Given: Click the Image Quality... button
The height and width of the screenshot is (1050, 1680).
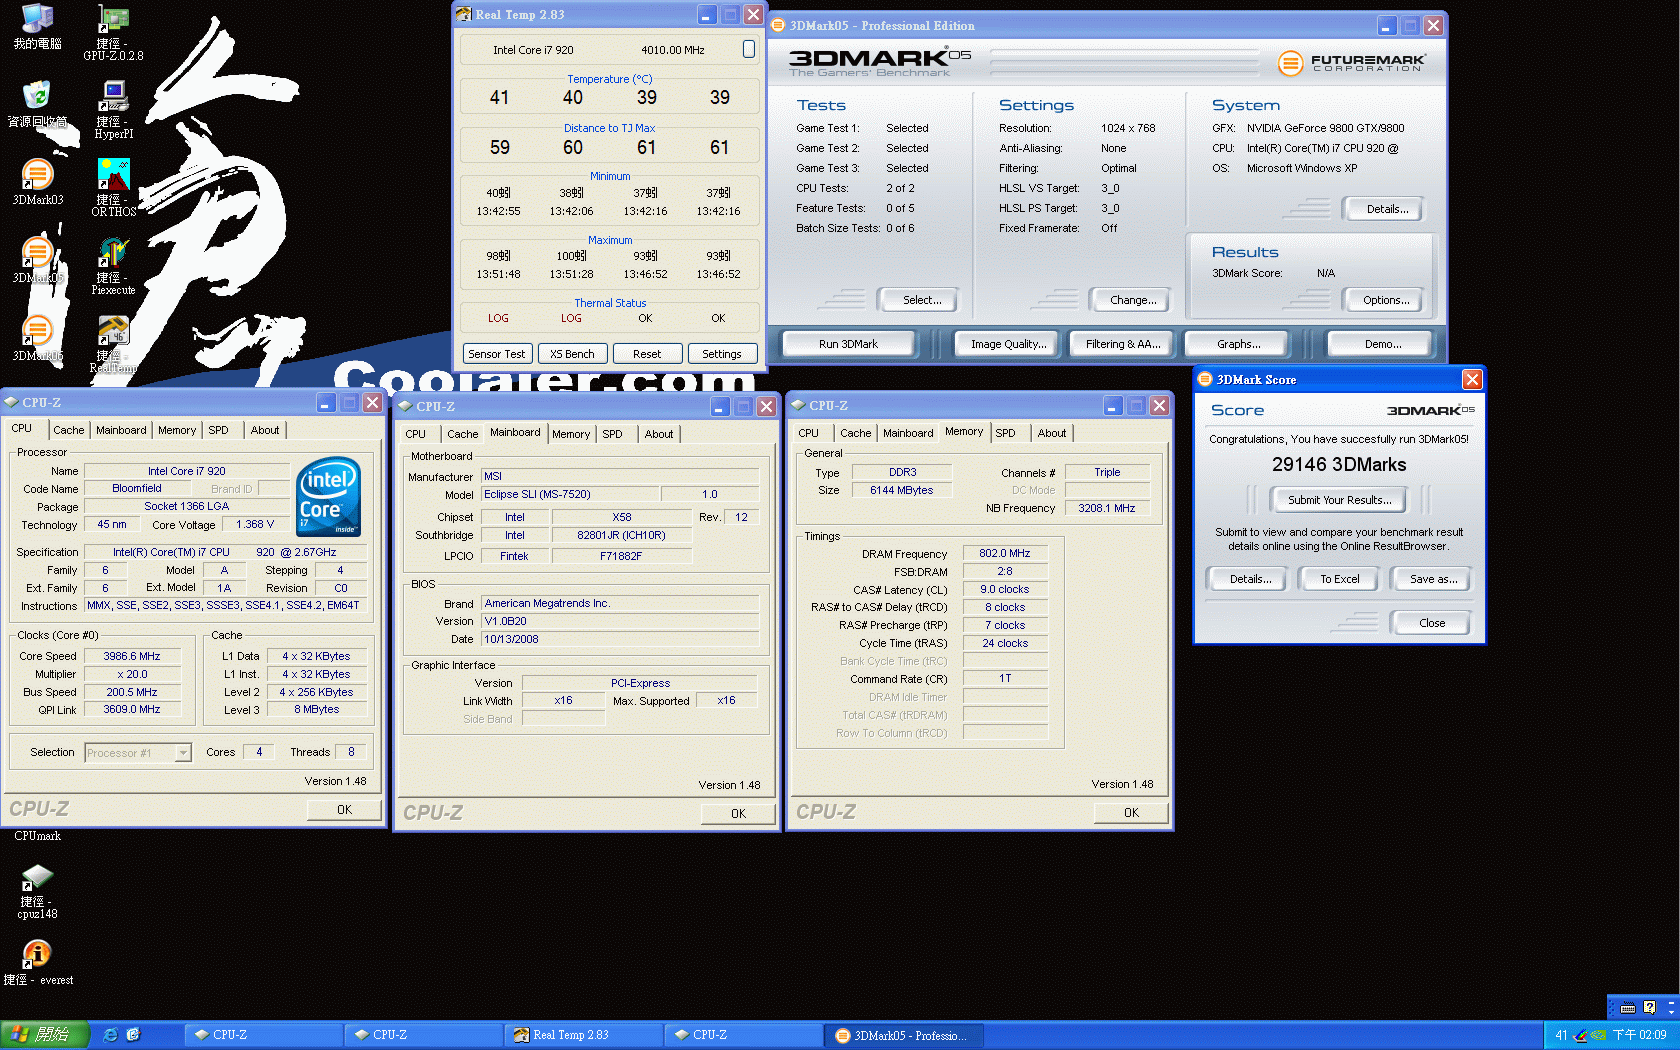Looking at the screenshot, I should (x=1008, y=344).
